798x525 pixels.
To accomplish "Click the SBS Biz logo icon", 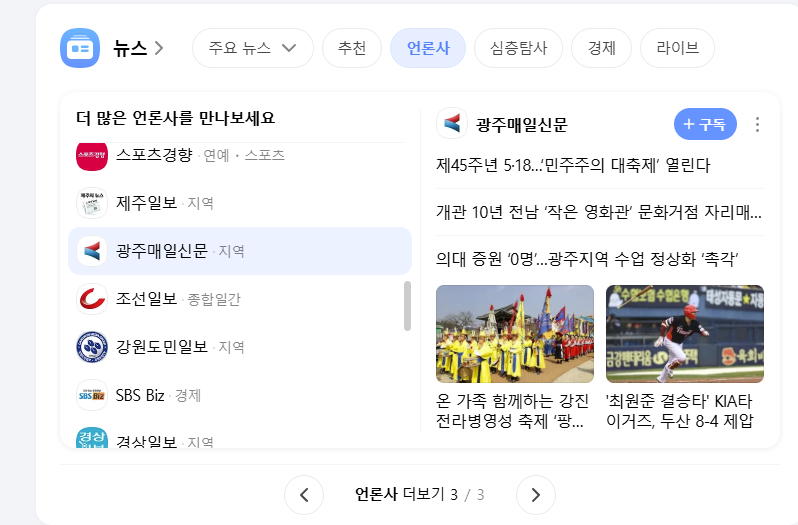I will point(92,395).
